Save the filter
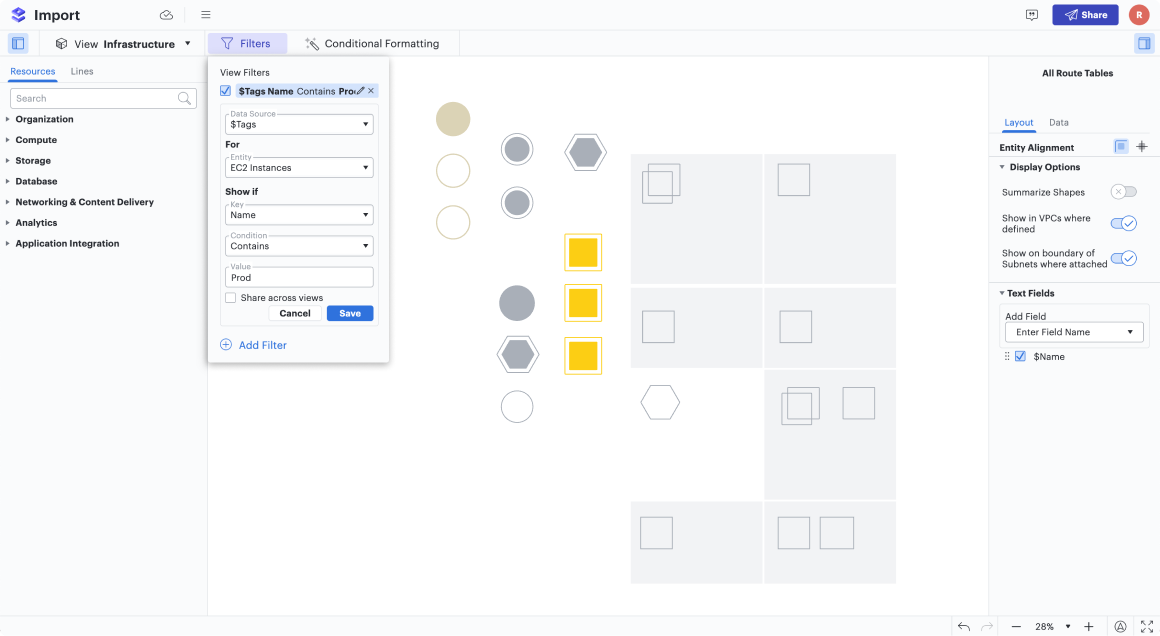This screenshot has height=636, width=1160. click(x=350, y=314)
